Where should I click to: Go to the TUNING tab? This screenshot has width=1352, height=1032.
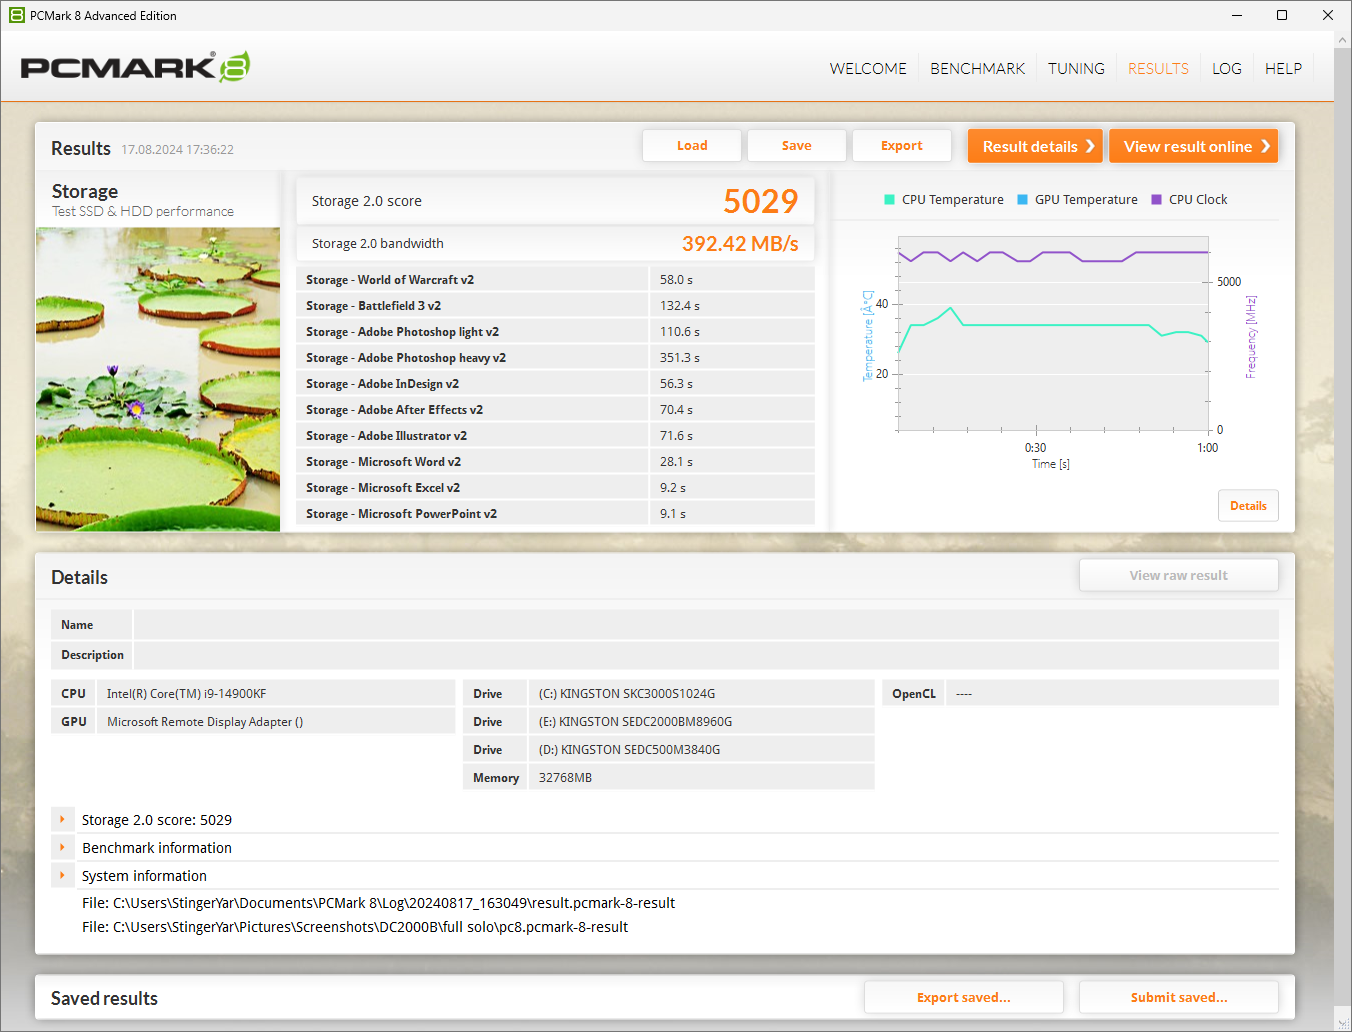pos(1076,68)
